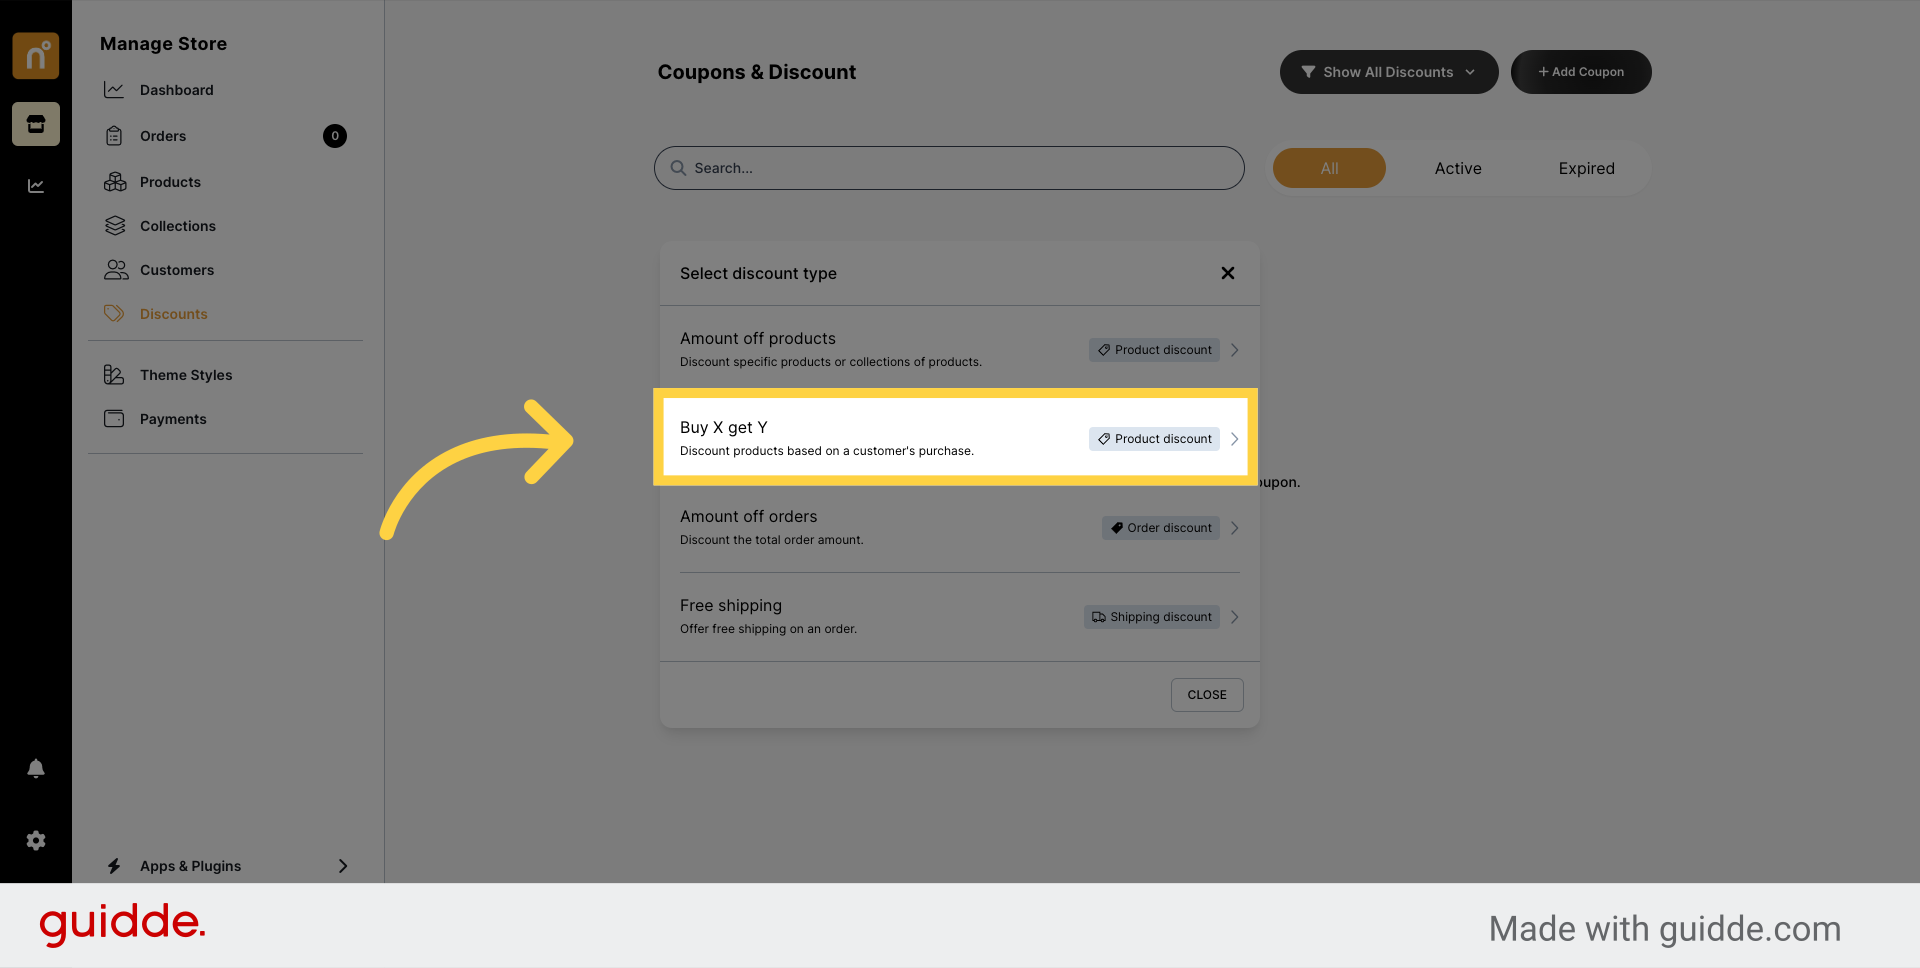Click Product discount badge on Amount off products
This screenshot has width=1920, height=968.
(1154, 350)
